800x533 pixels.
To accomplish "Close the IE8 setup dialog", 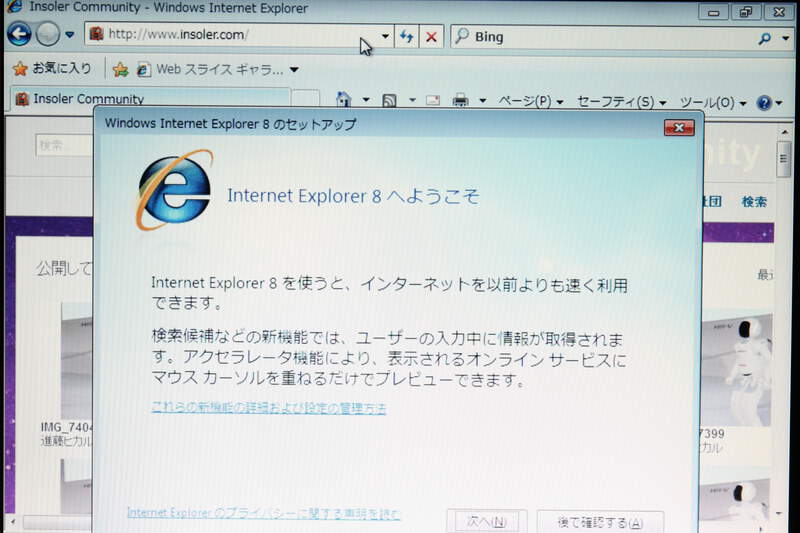I will coord(679,128).
